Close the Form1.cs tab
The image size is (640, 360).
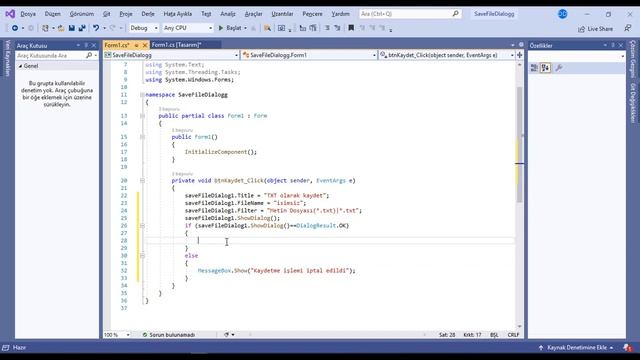[144, 45]
